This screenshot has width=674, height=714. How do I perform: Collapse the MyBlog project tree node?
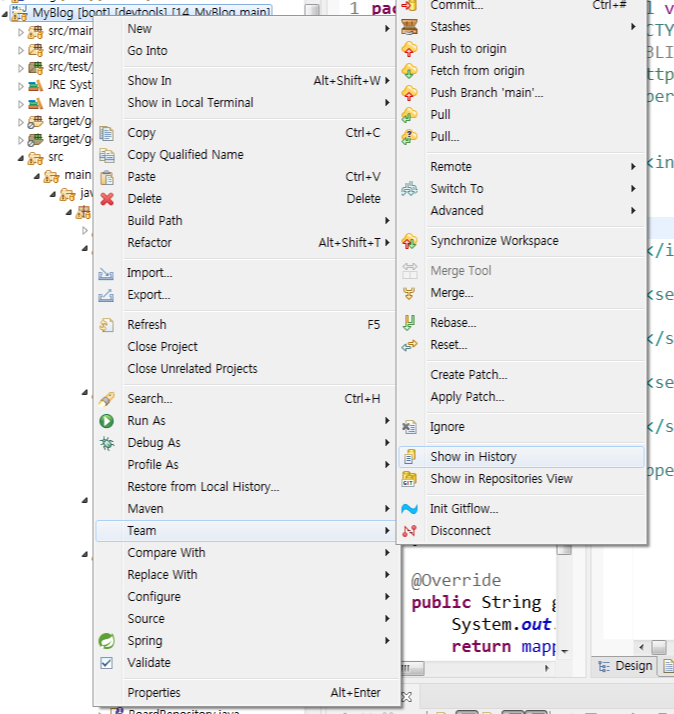click(5, 14)
